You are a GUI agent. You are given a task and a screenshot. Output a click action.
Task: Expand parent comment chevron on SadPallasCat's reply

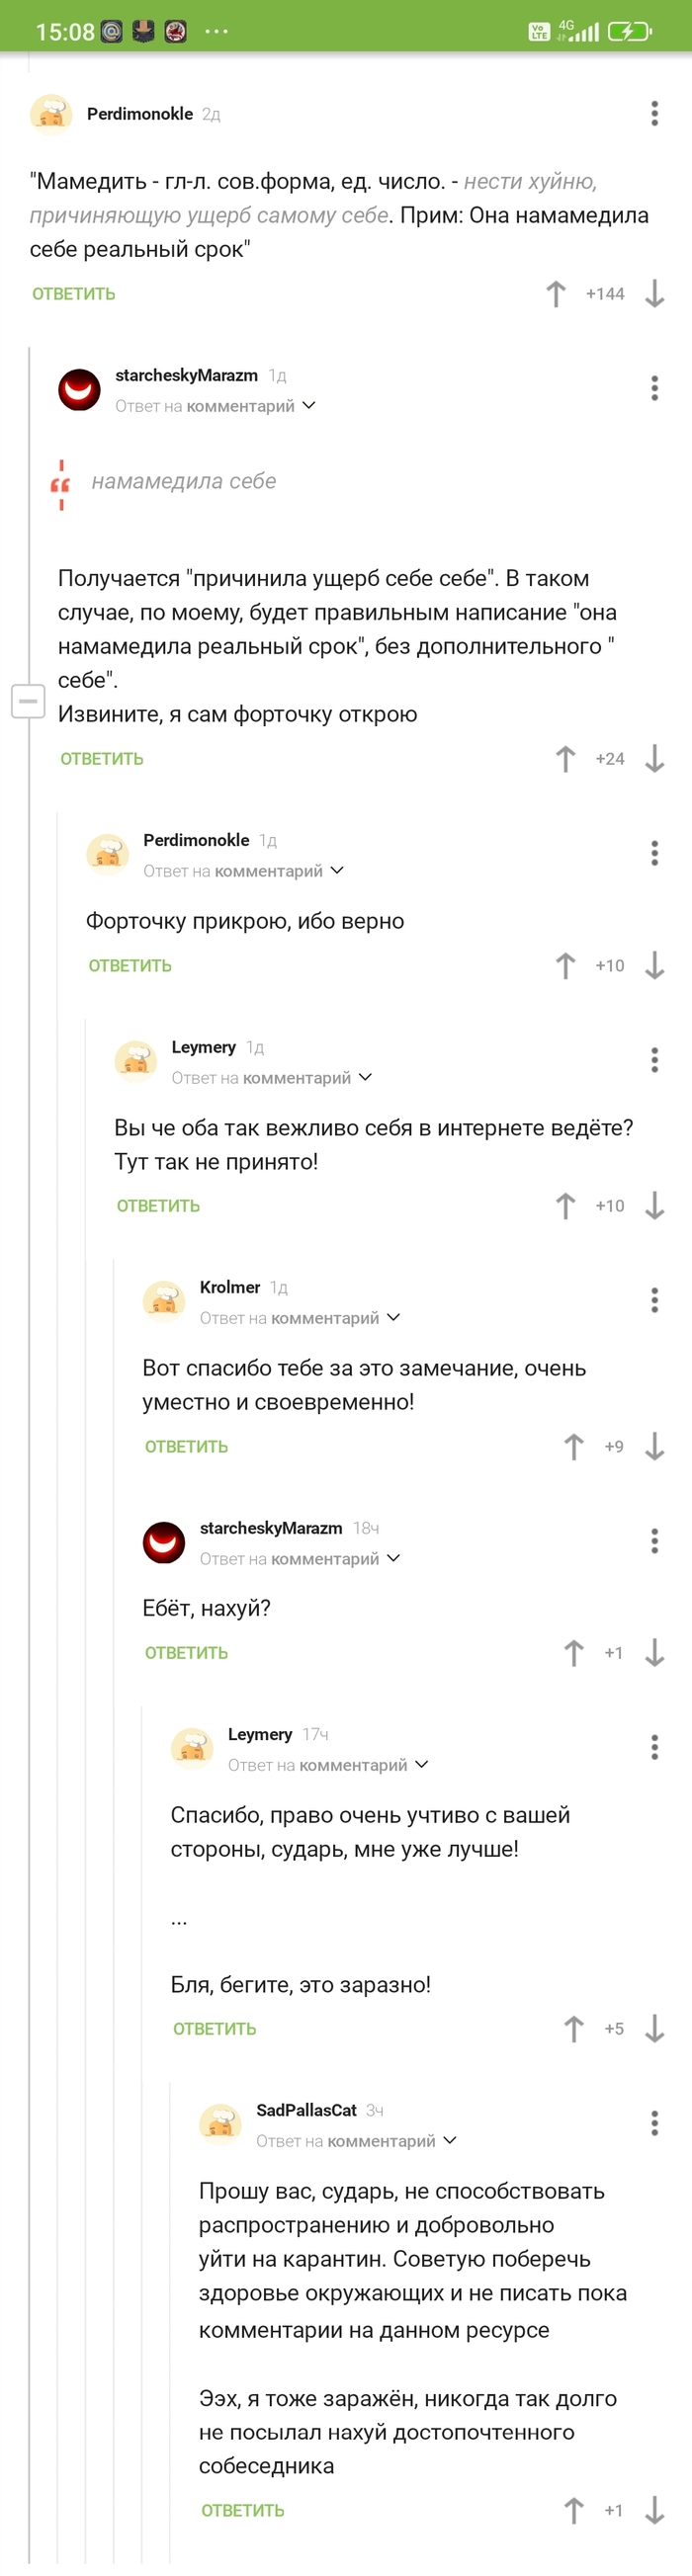click(x=450, y=2141)
